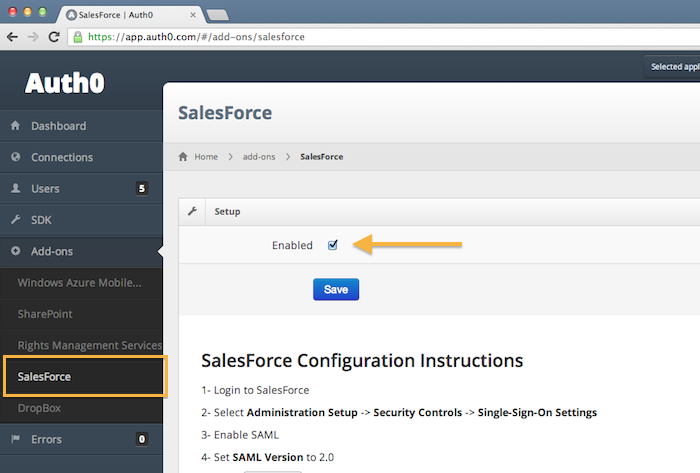Click the SalesForce page heading
This screenshot has height=473, width=700.
[x=225, y=112]
